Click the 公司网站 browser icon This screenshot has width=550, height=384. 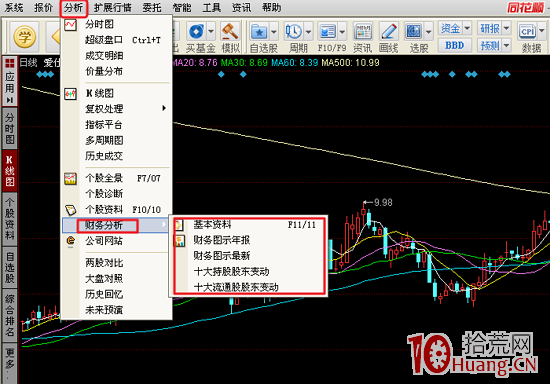point(71,241)
